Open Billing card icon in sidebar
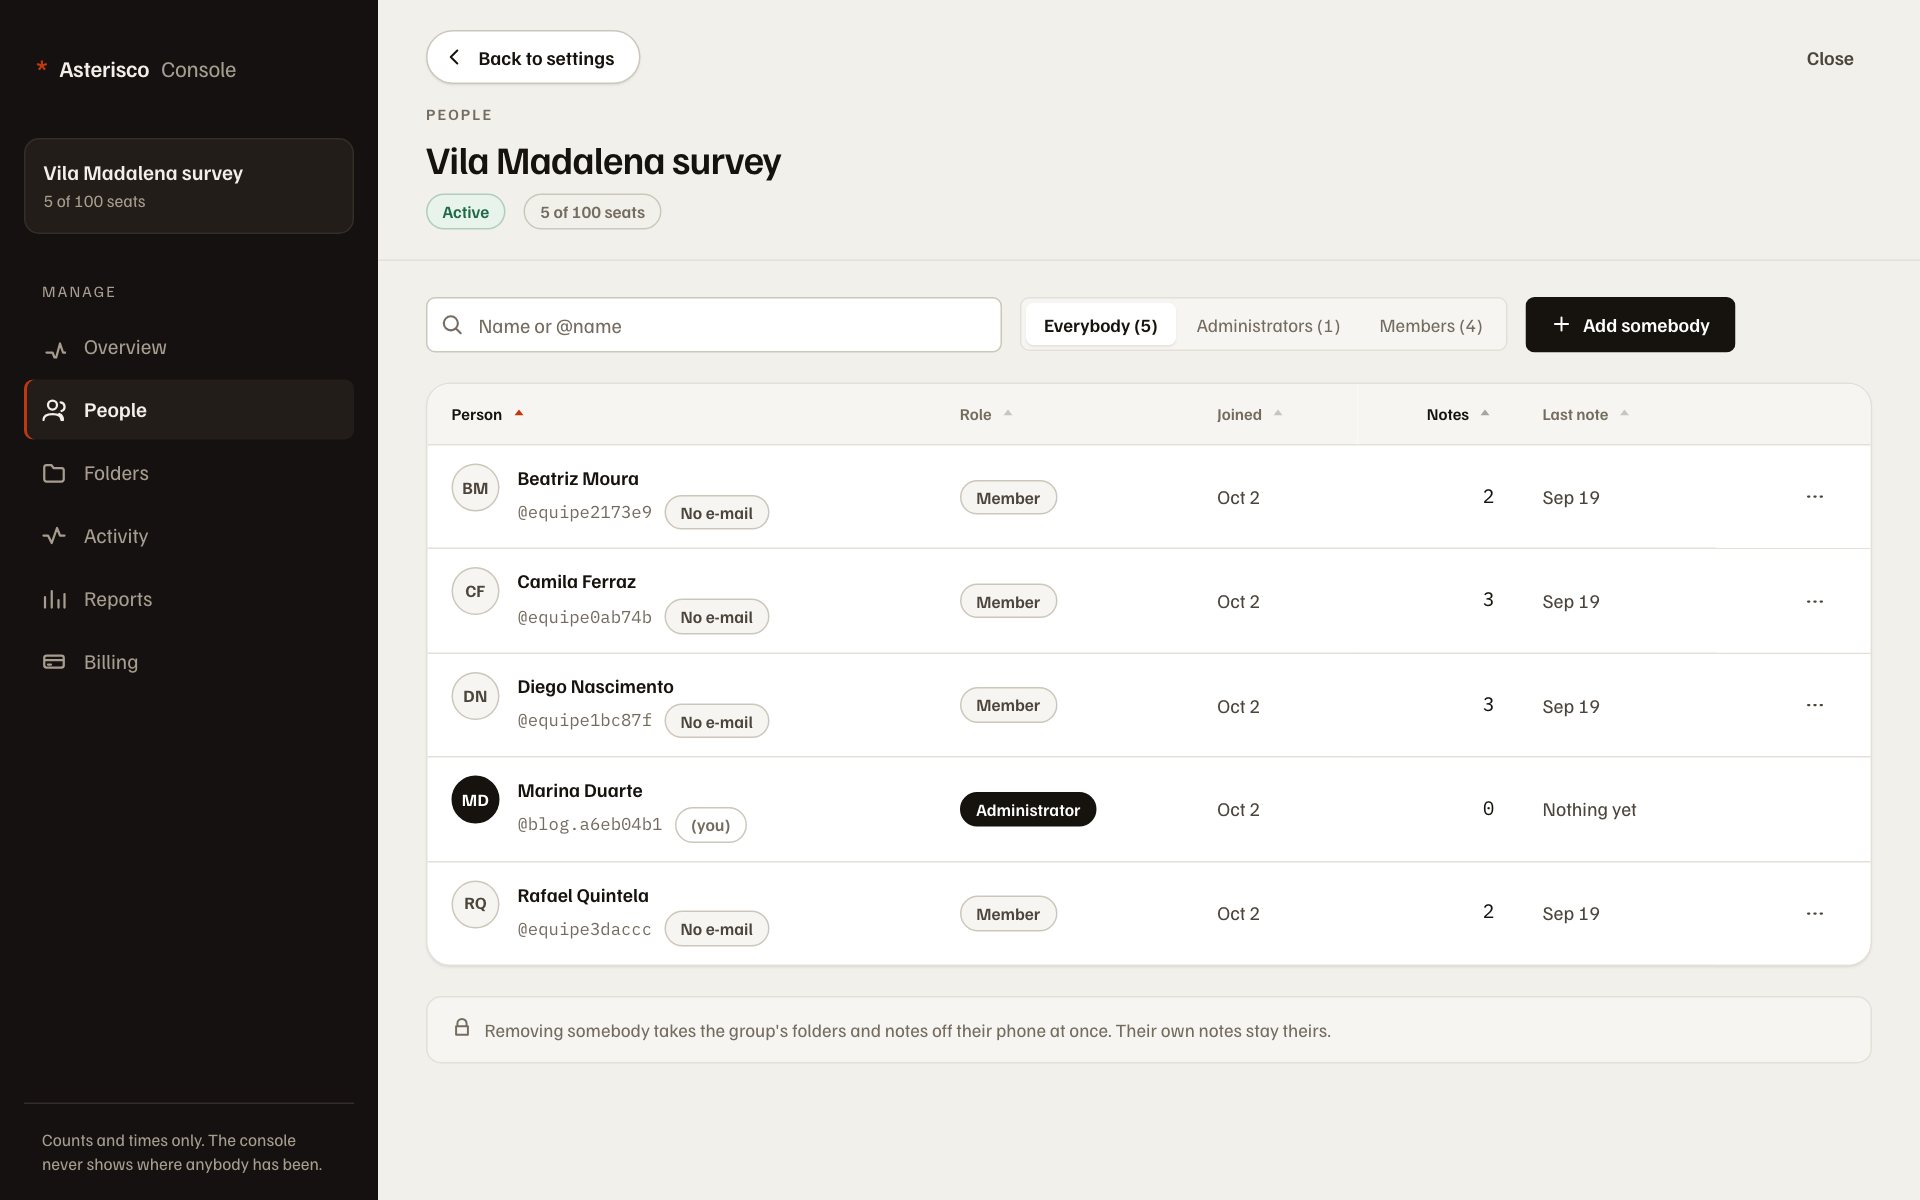 (54, 662)
